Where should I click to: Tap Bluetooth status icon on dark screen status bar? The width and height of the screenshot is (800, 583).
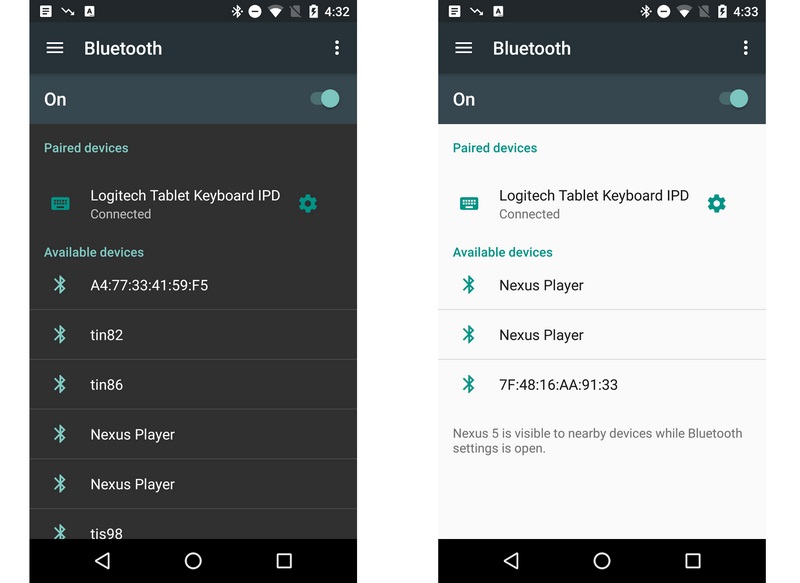click(237, 11)
